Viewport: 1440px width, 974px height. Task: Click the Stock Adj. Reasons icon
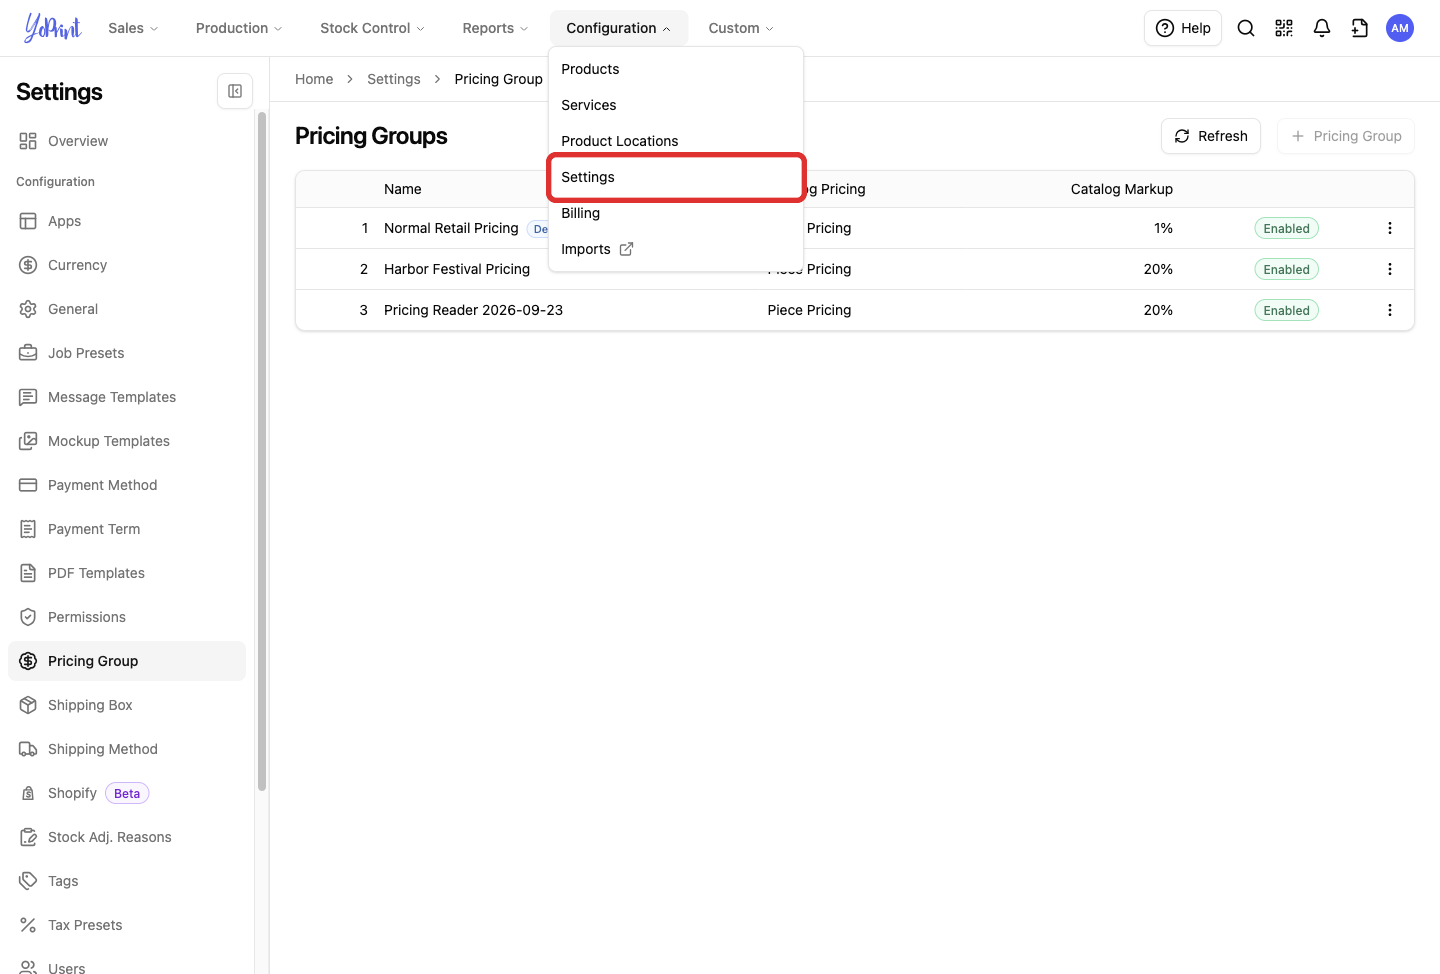click(28, 837)
